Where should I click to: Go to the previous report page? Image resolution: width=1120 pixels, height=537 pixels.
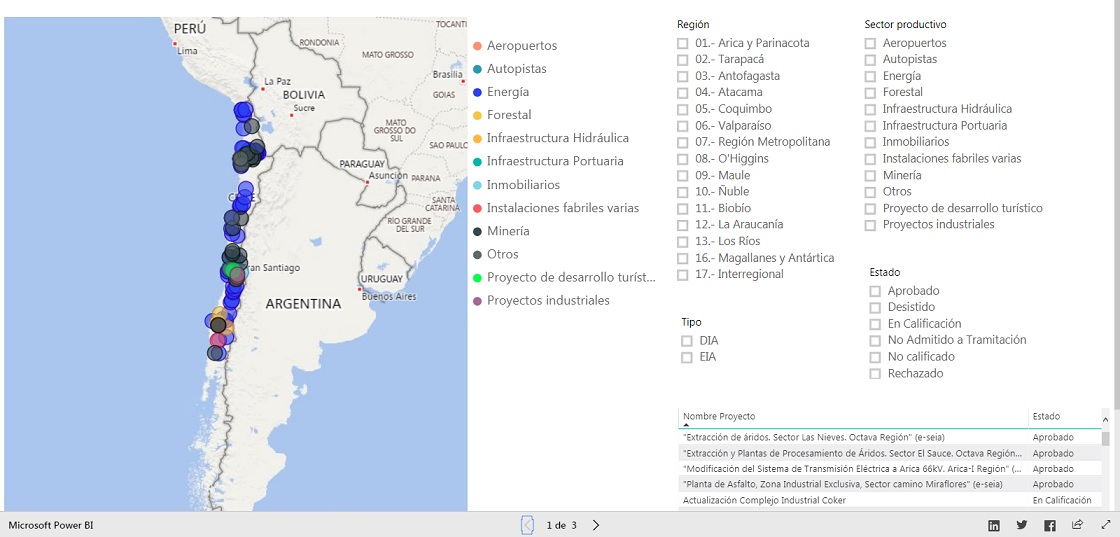coord(528,525)
